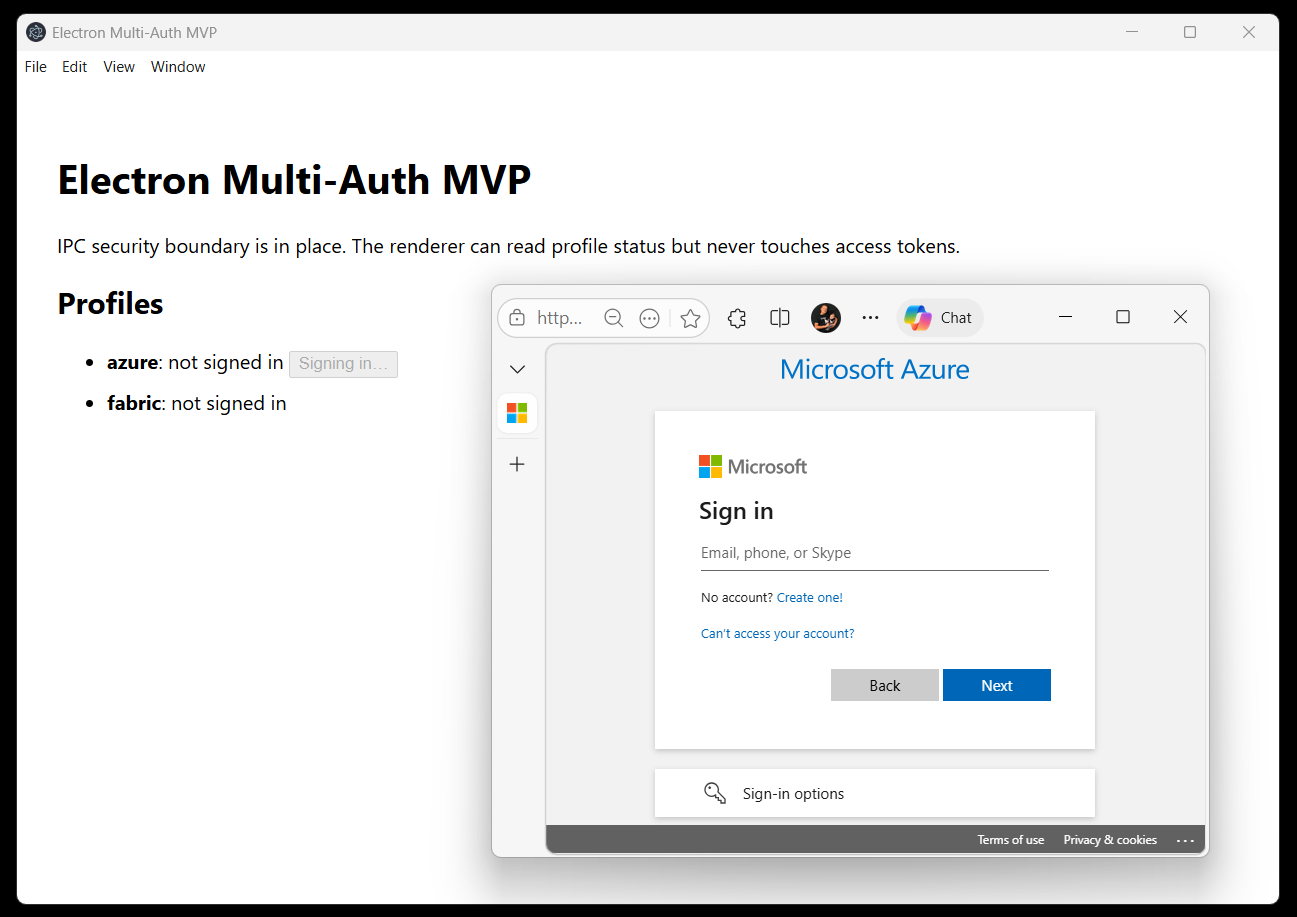Screen dimensions: 1297x917
Task: Toggle the split screen icon
Action: tap(780, 318)
